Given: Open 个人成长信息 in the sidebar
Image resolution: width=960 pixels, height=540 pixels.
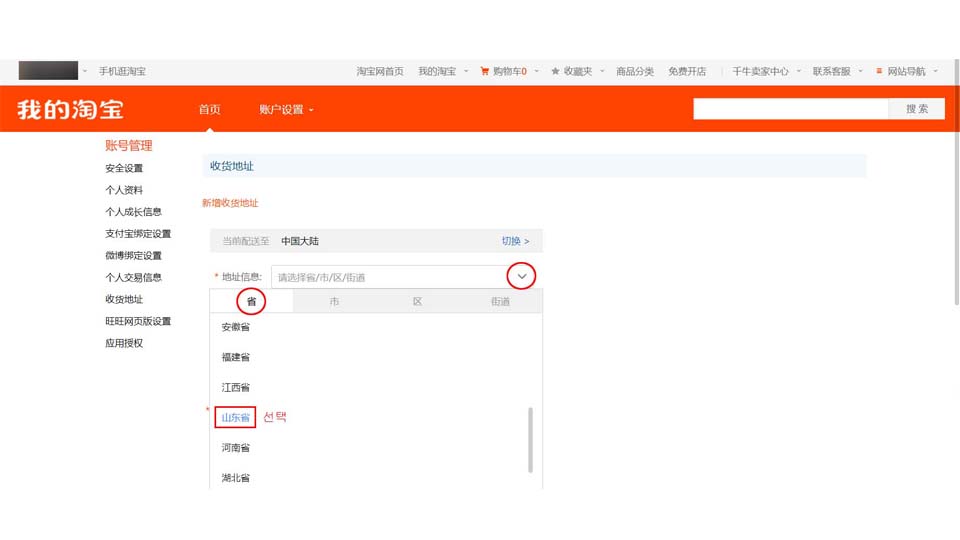Looking at the screenshot, I should (133, 212).
